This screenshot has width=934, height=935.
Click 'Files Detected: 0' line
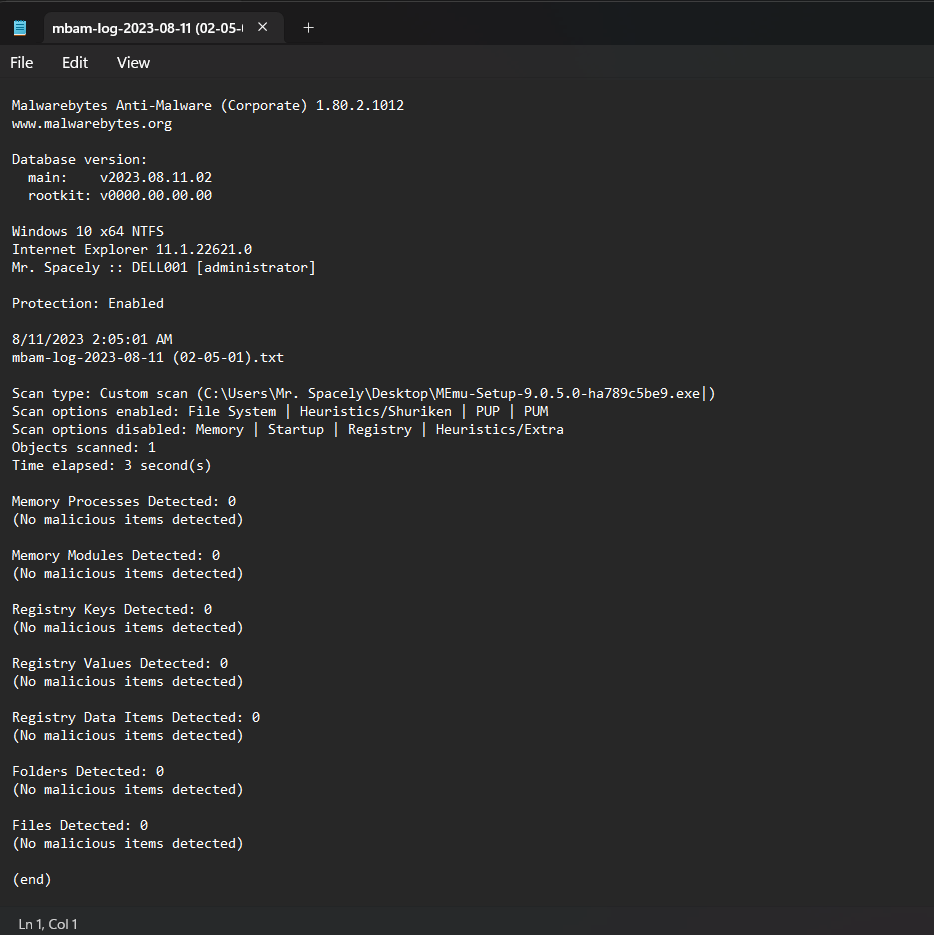click(80, 825)
